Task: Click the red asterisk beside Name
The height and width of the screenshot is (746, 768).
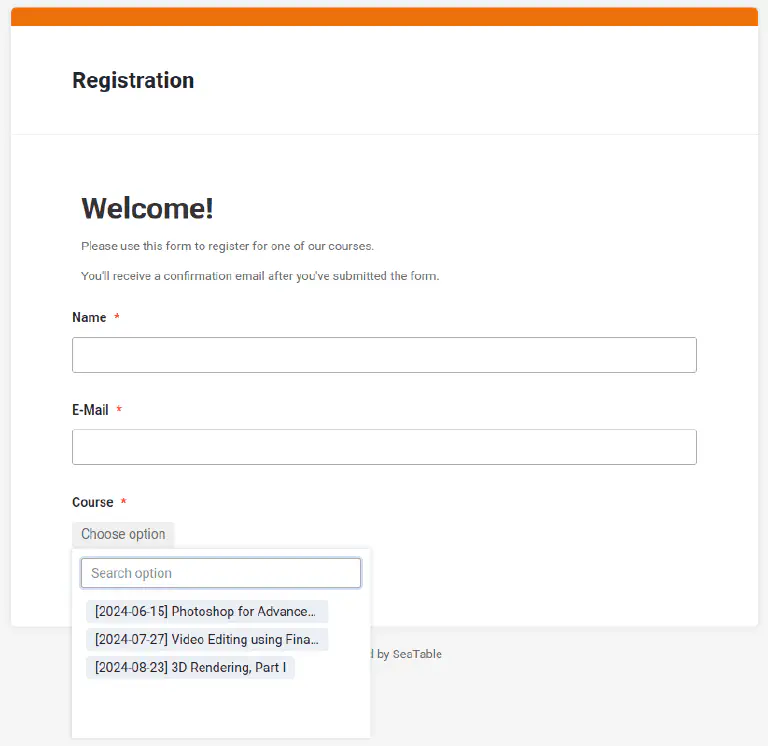Action: point(117,318)
